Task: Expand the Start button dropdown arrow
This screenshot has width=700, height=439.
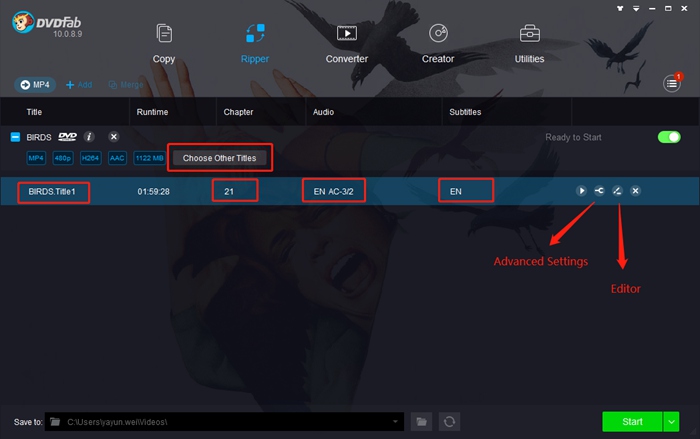Action: (673, 422)
